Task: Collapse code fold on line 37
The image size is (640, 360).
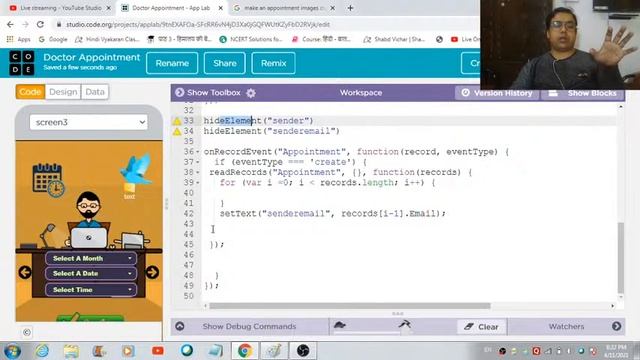Action: coord(198,162)
